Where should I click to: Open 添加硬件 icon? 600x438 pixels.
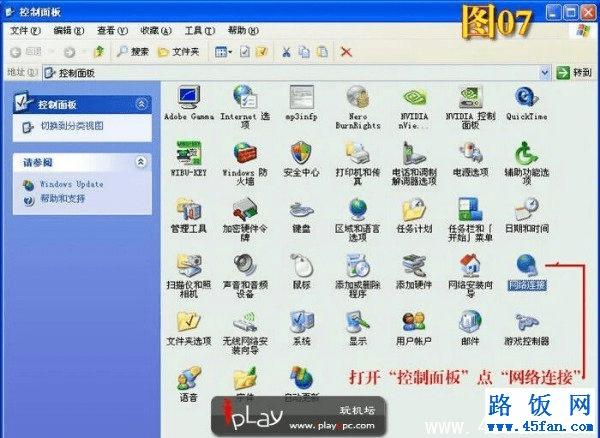414,265
